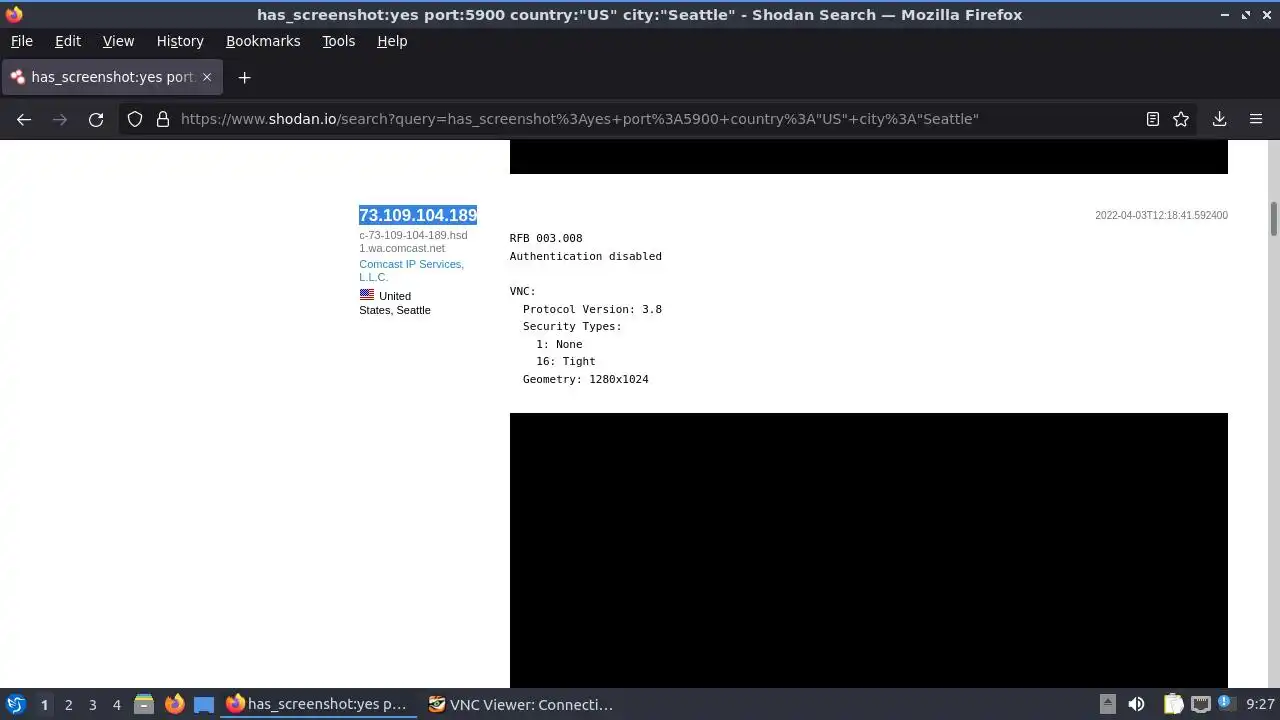This screenshot has width=1280, height=720.
Task: Open the blue notification alert tray icon
Action: pyautogui.click(x=1226, y=704)
